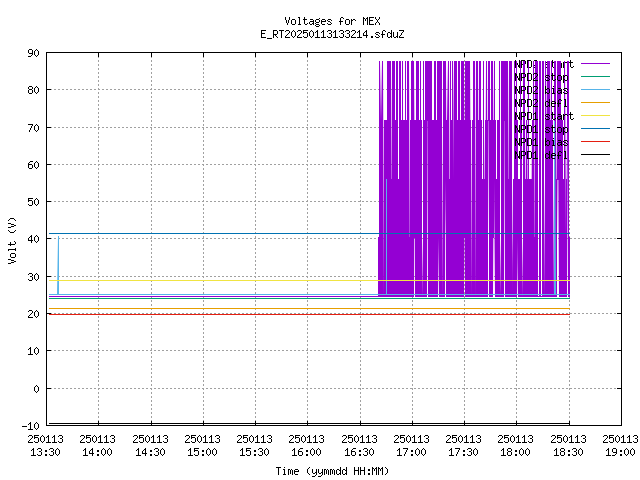Click the 90 y-axis tick label
Image resolution: width=640 pixels, height=480 pixels.
(x=33, y=53)
